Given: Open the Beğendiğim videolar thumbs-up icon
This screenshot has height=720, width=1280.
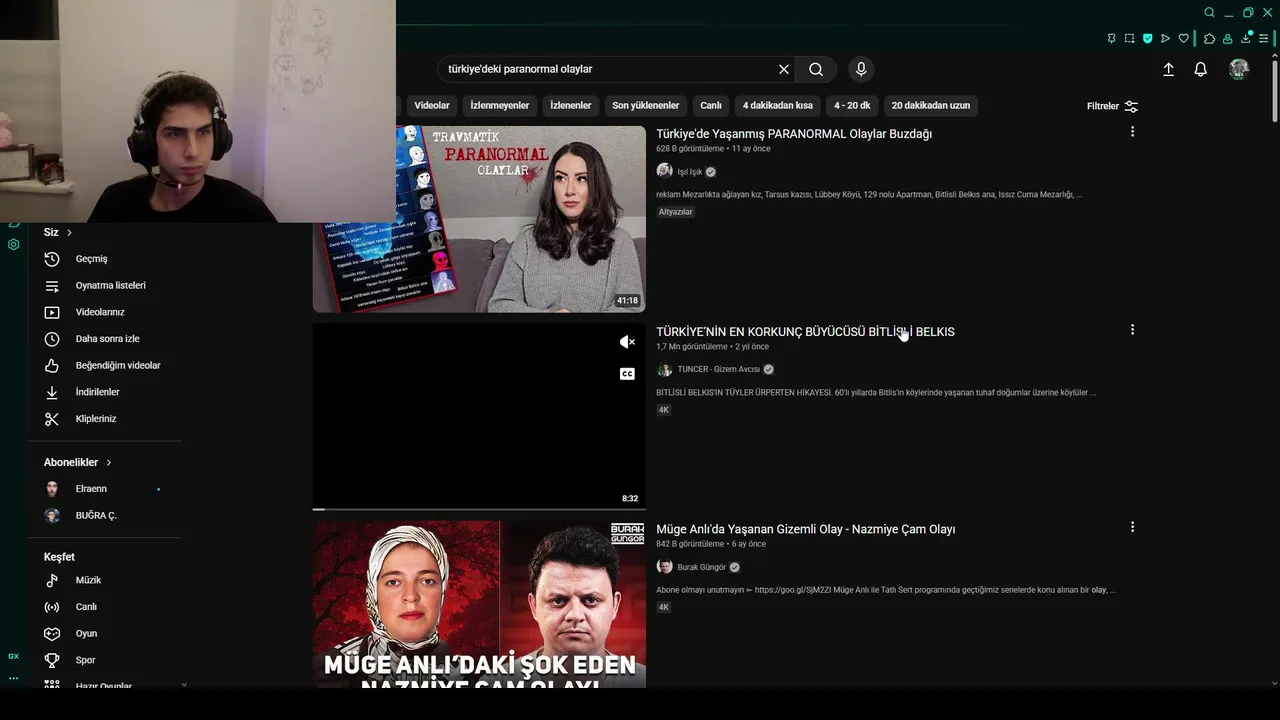Looking at the screenshot, I should [x=52, y=365].
